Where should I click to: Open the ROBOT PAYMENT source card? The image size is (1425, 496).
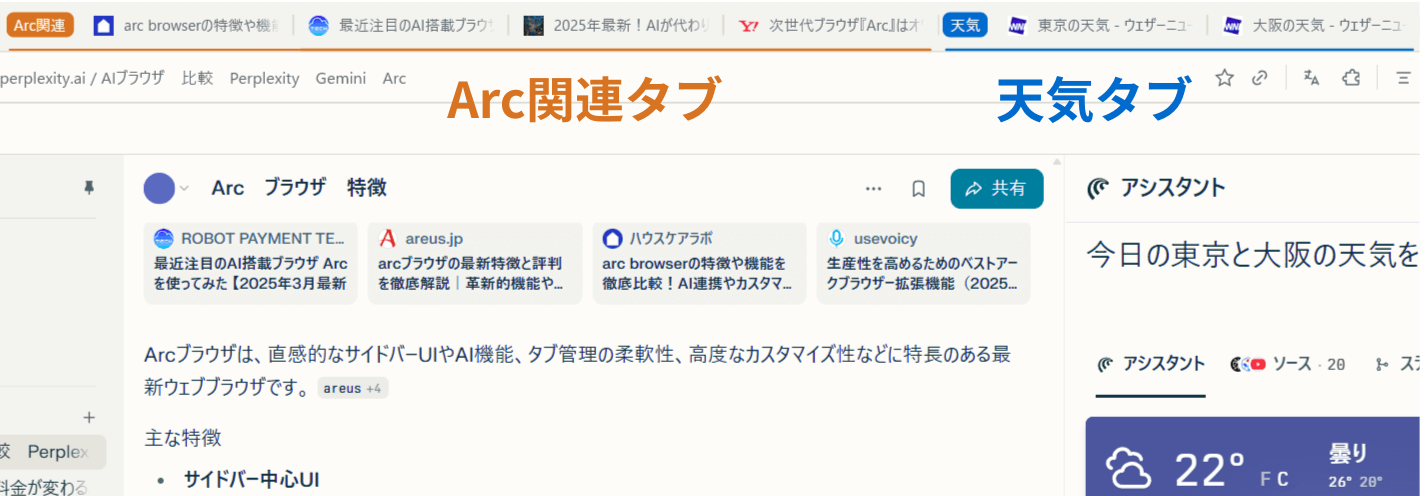pyautogui.click(x=250, y=264)
